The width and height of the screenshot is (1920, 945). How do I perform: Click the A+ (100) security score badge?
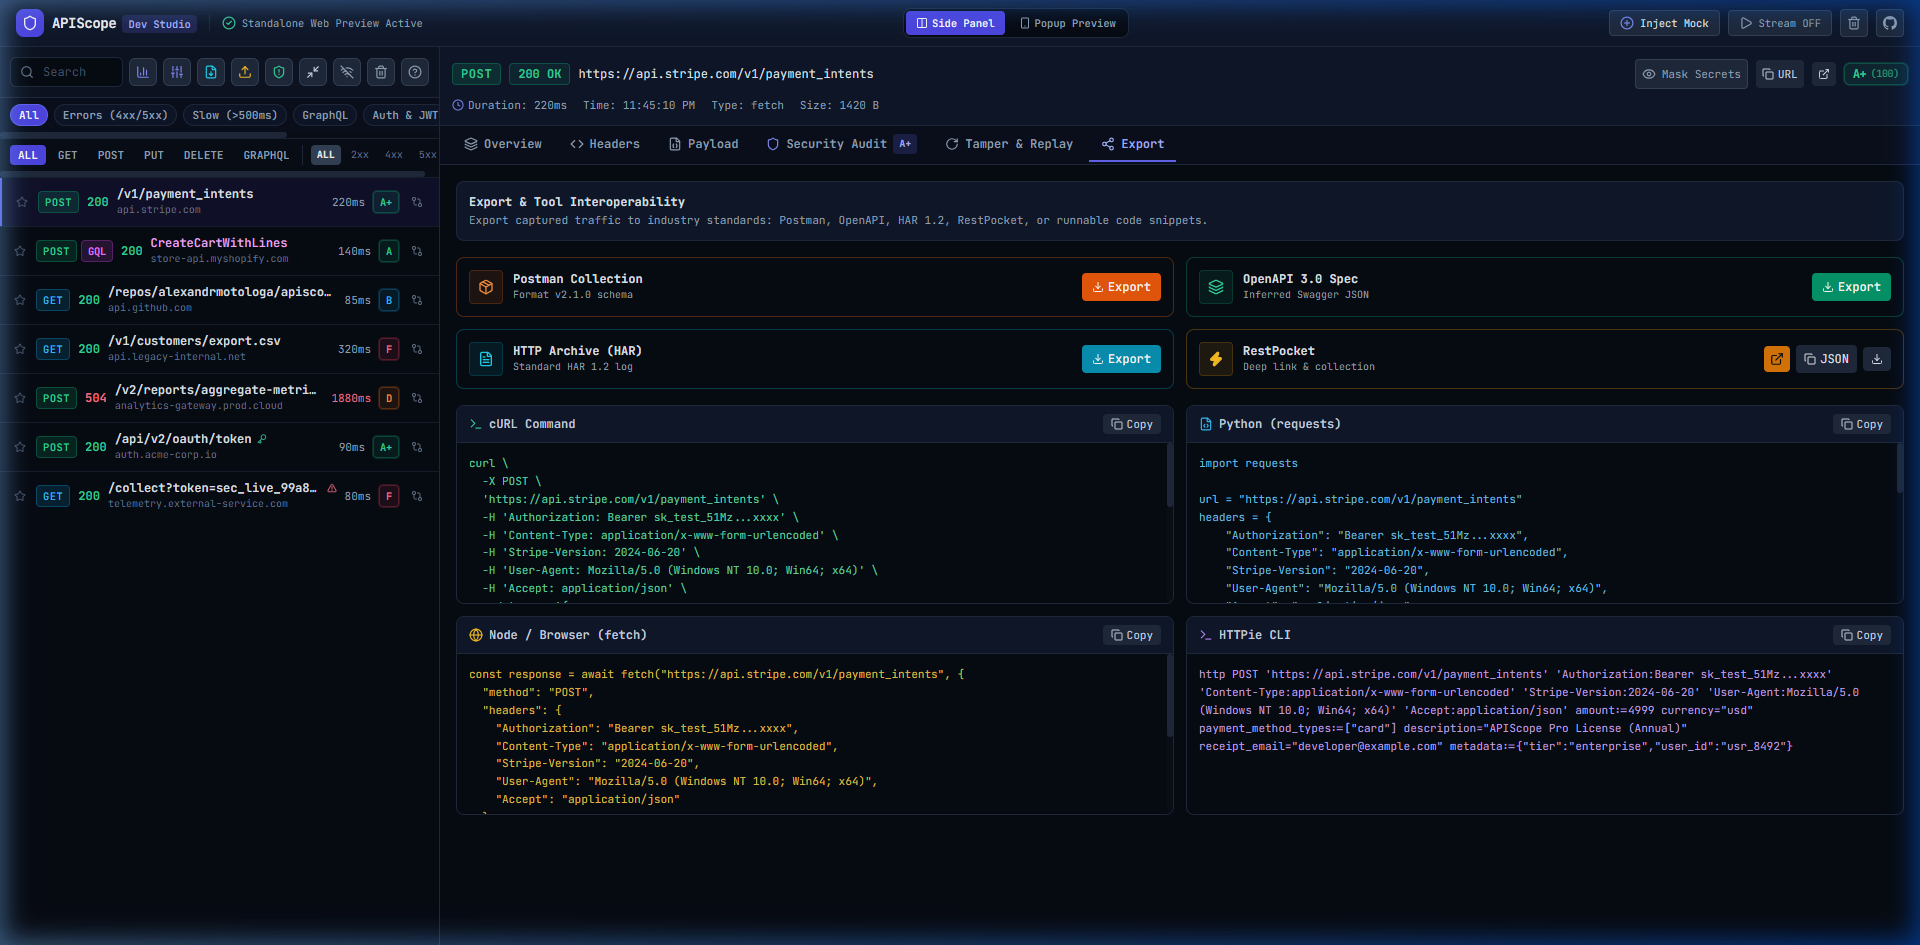pos(1875,74)
